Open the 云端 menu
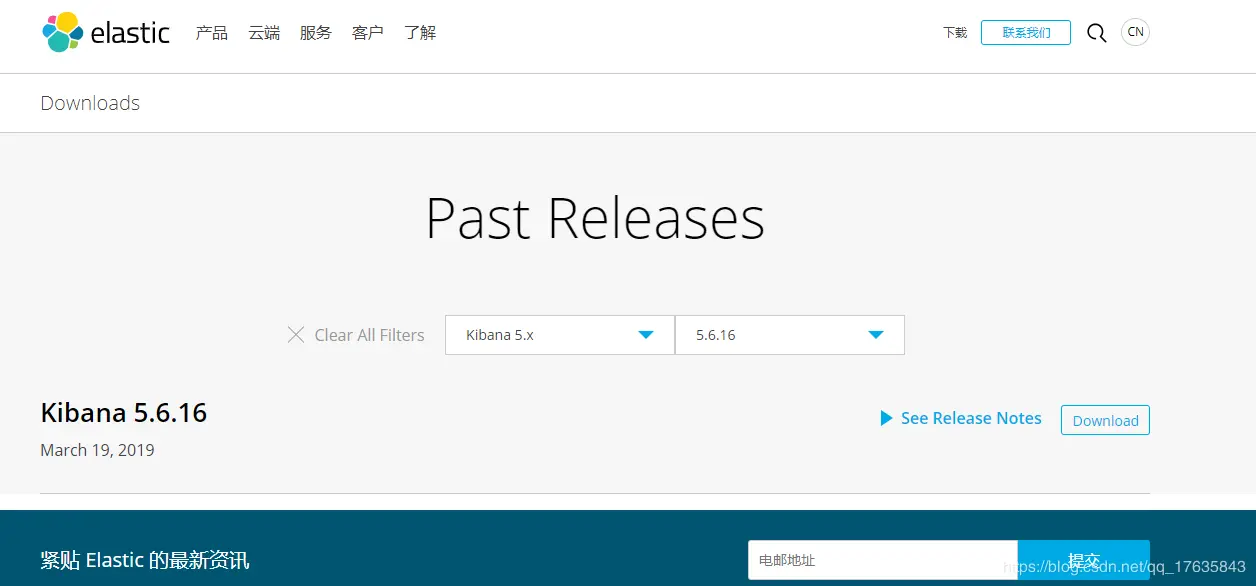The height and width of the screenshot is (586, 1256). [x=264, y=33]
